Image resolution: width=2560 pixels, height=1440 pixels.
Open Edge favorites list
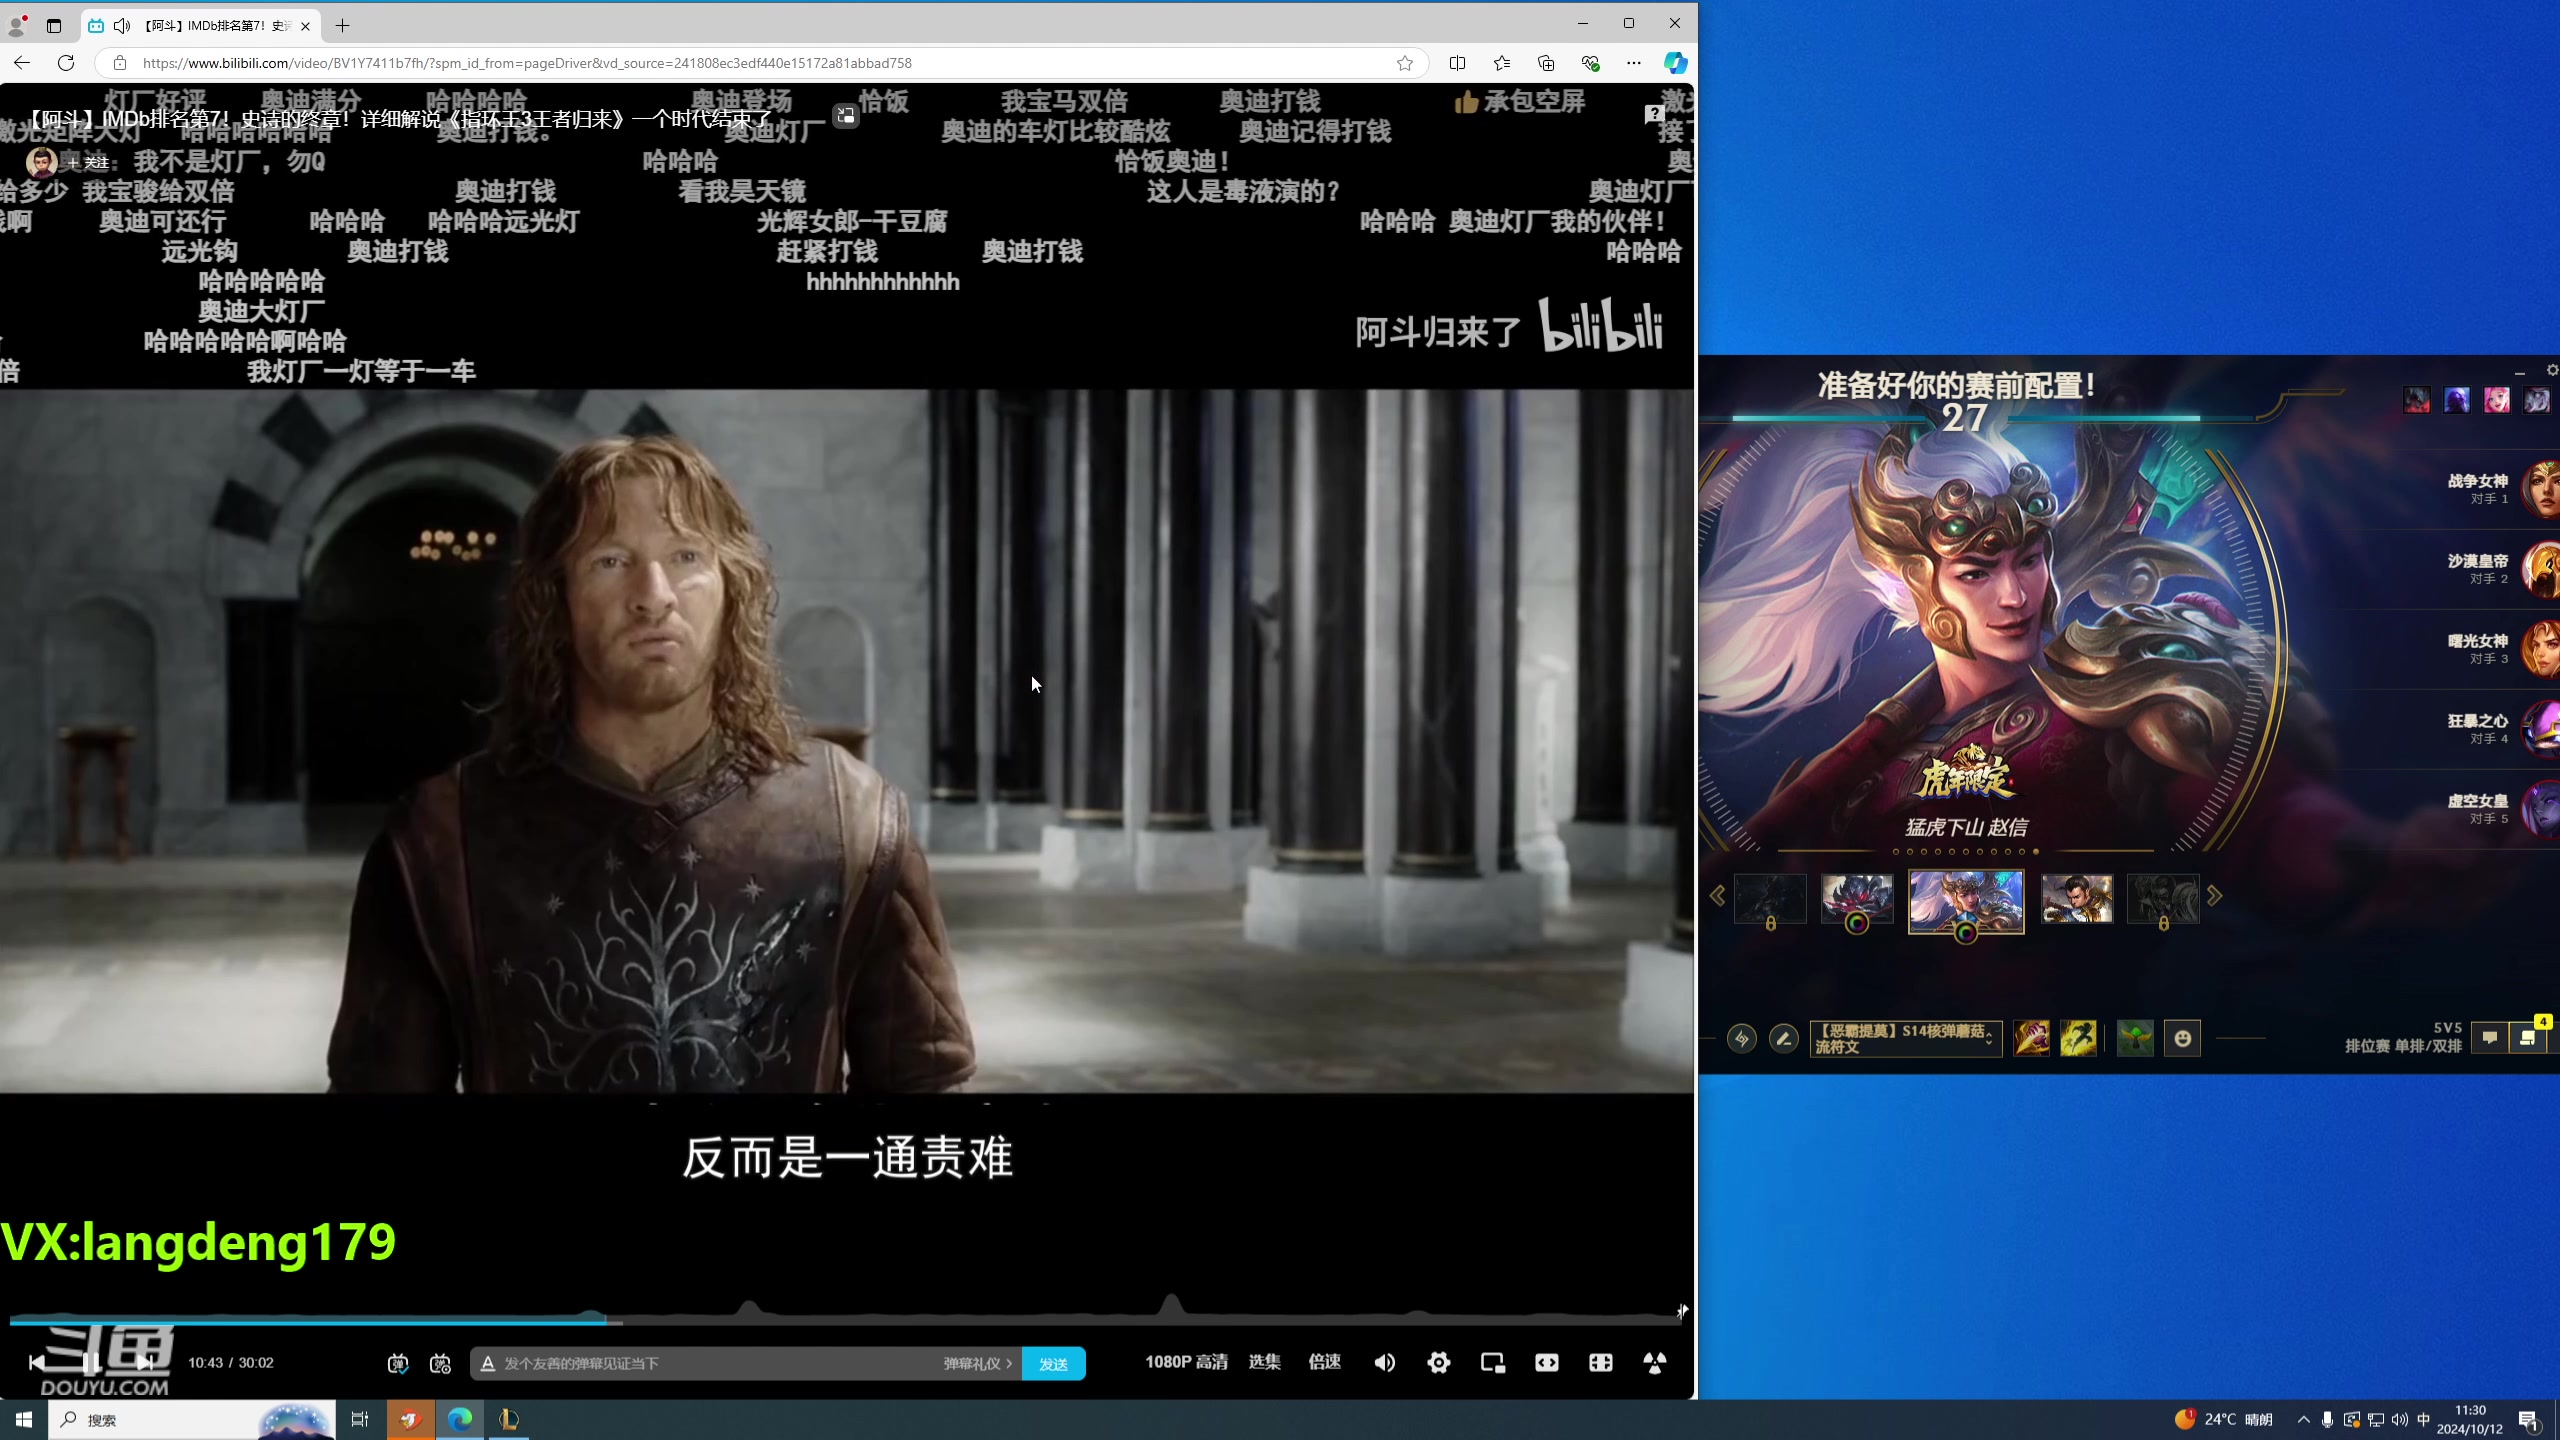(1502, 63)
